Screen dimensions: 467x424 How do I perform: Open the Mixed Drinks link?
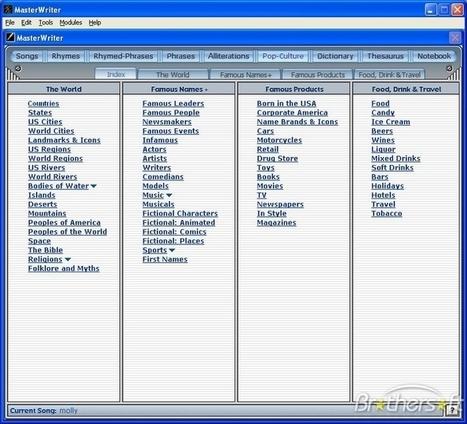tap(396, 159)
